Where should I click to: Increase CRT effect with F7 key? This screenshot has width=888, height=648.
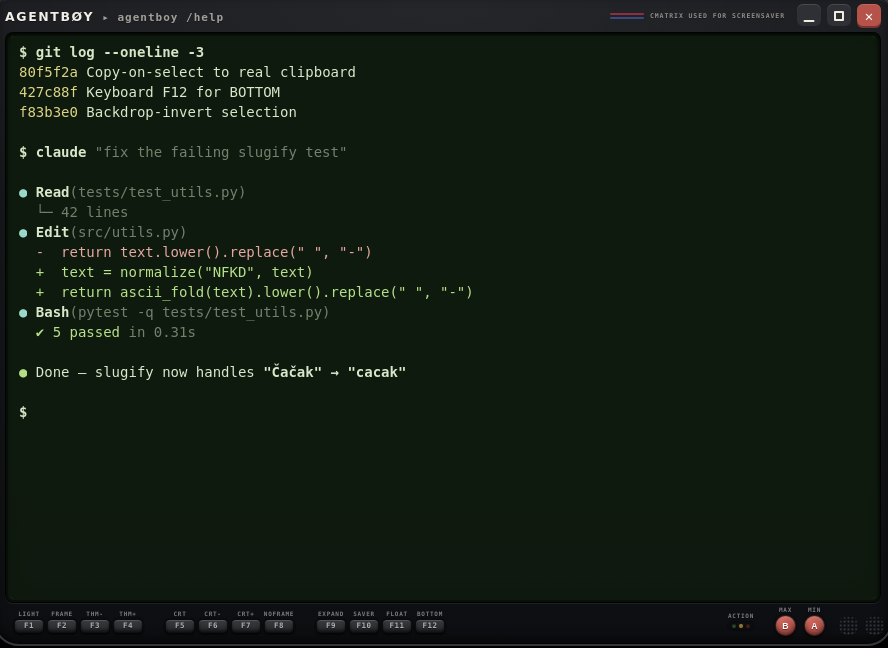point(246,625)
